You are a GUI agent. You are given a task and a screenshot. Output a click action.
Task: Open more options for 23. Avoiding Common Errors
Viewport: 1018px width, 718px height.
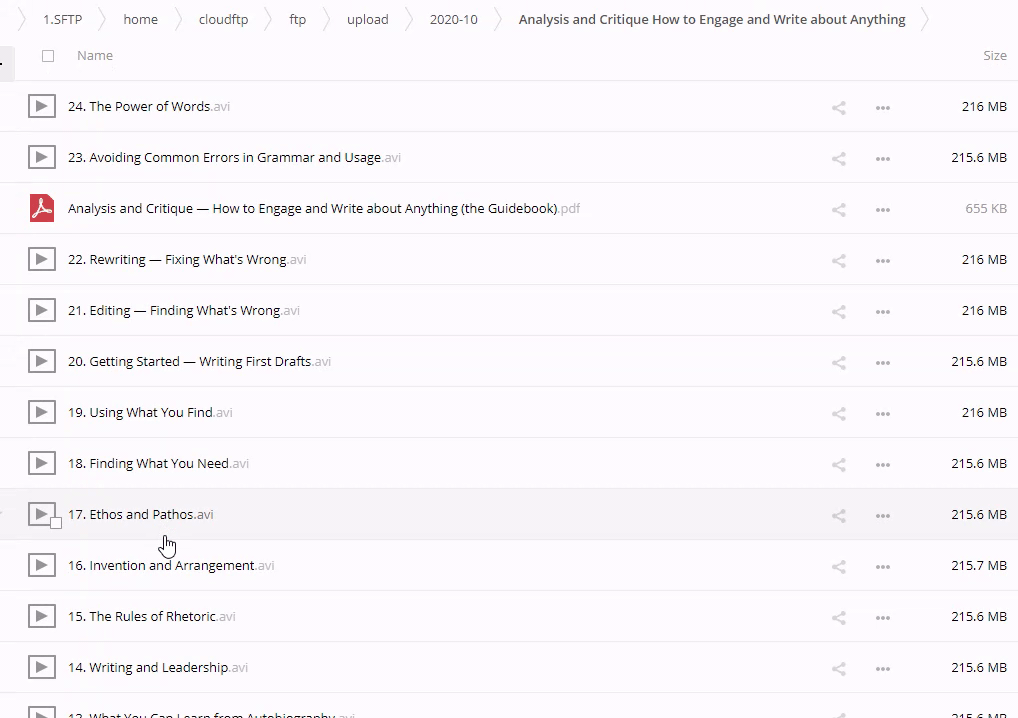pyautogui.click(x=882, y=158)
